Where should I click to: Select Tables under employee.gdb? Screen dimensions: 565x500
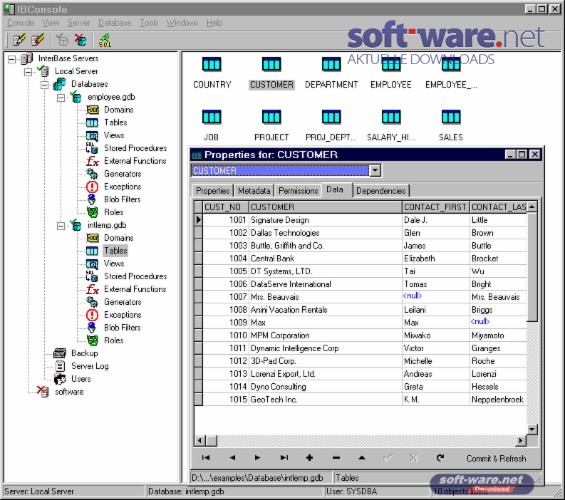(115, 122)
